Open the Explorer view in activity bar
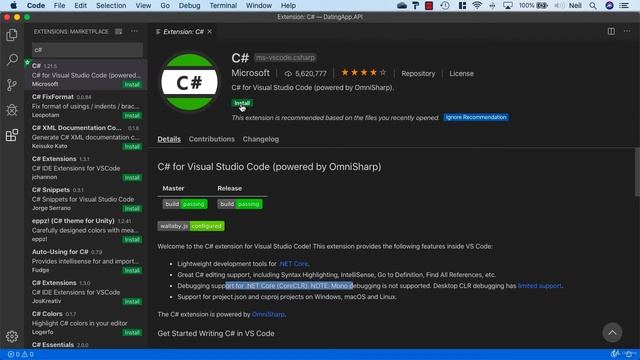This screenshot has height=360, width=640. click(12, 35)
